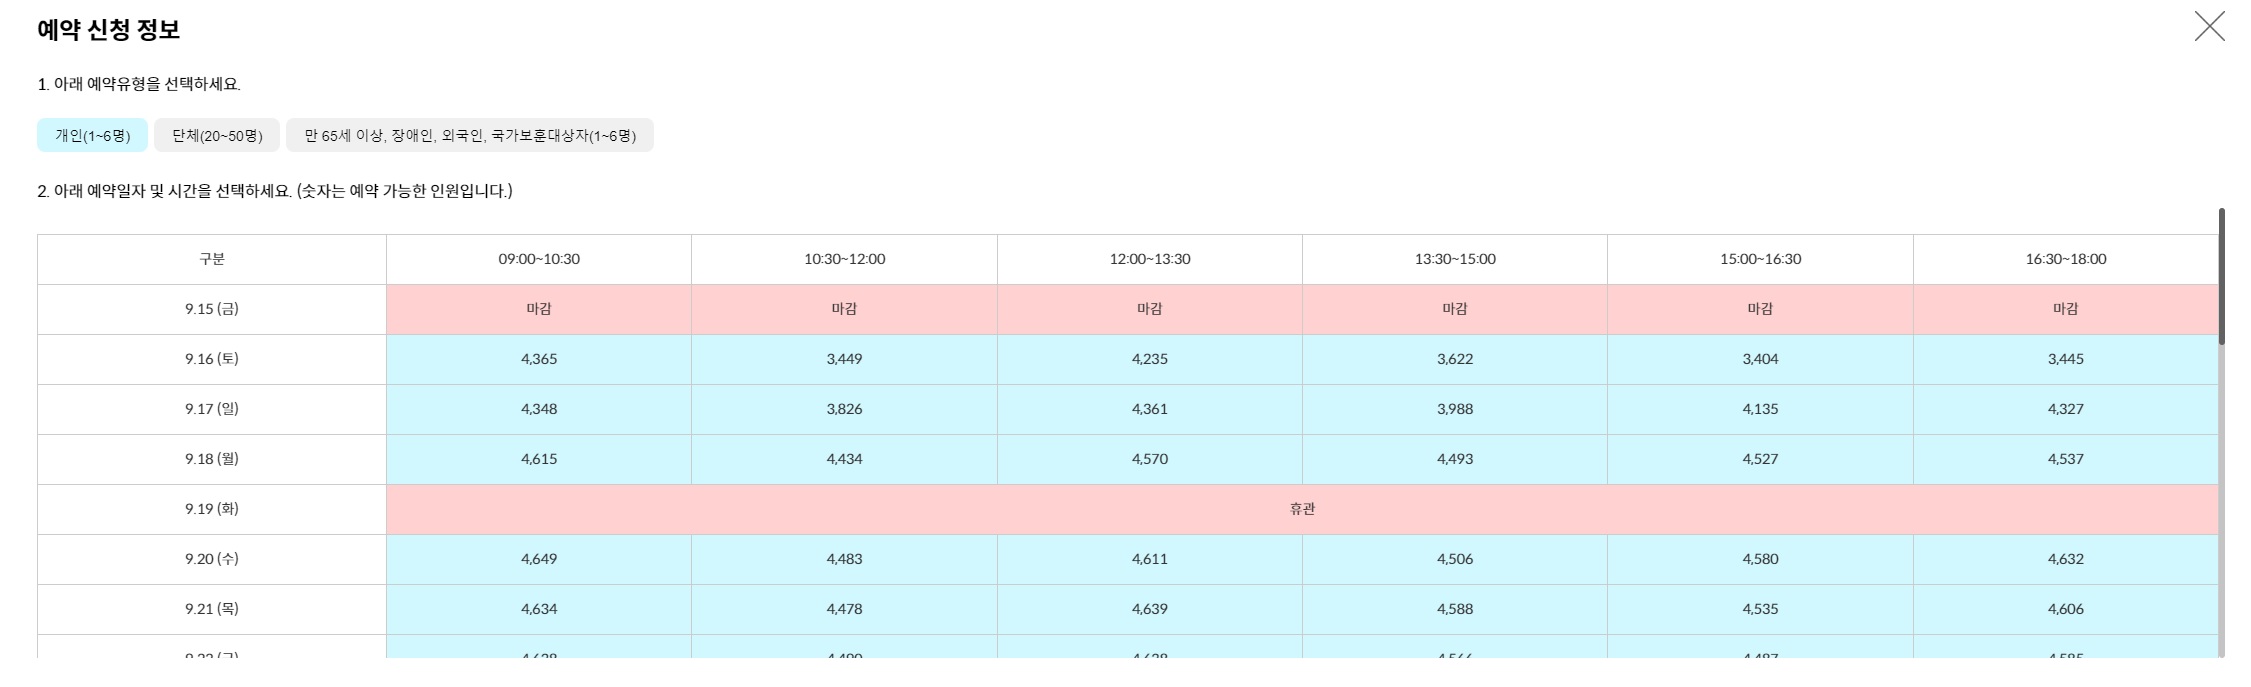
Task: Pick 9.16 (토) 12:00~13:30 slot showing 4,235
Action: point(1150,359)
